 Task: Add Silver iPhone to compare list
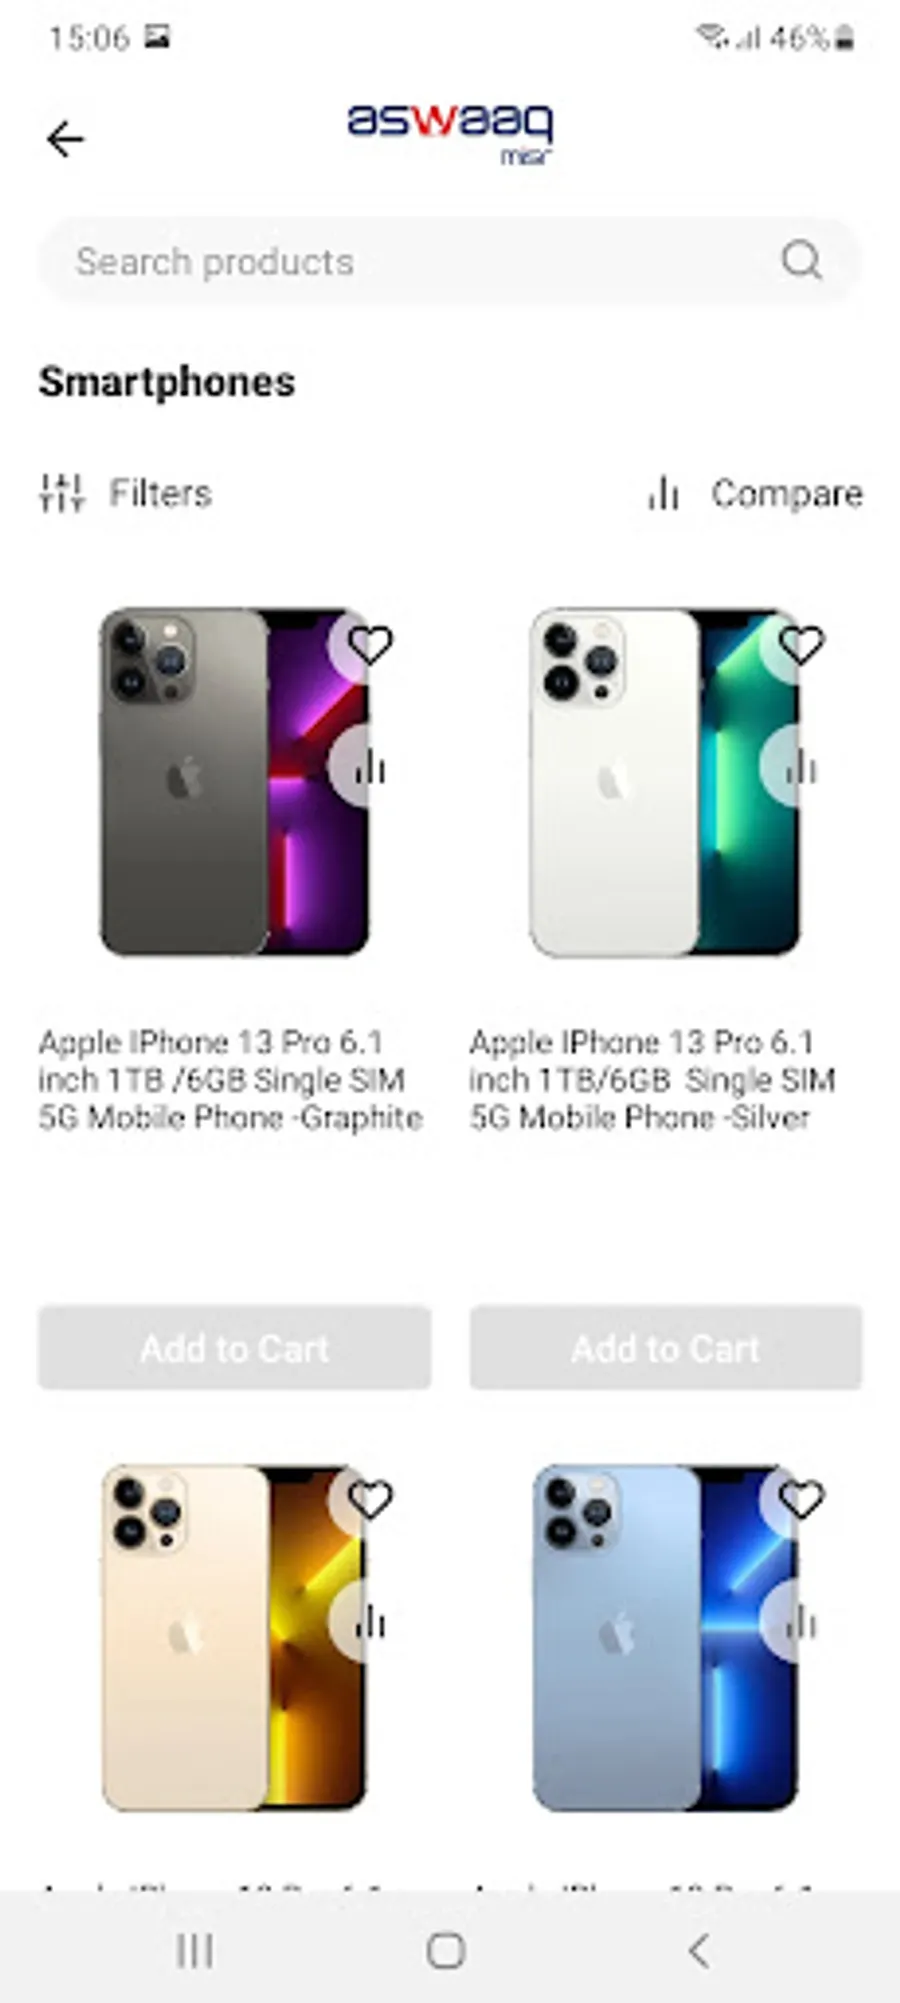pos(801,767)
